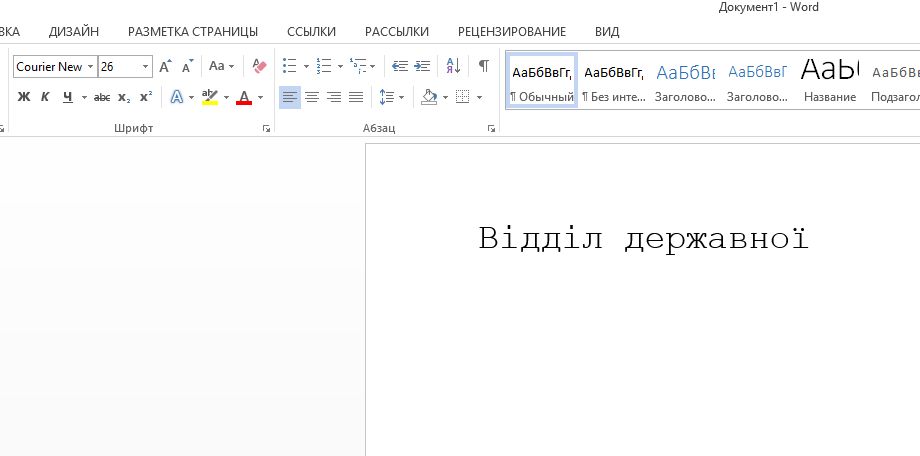Image resolution: width=920 pixels, height=456 pixels.
Task: Decrease the paragraph indent
Action: (400, 66)
